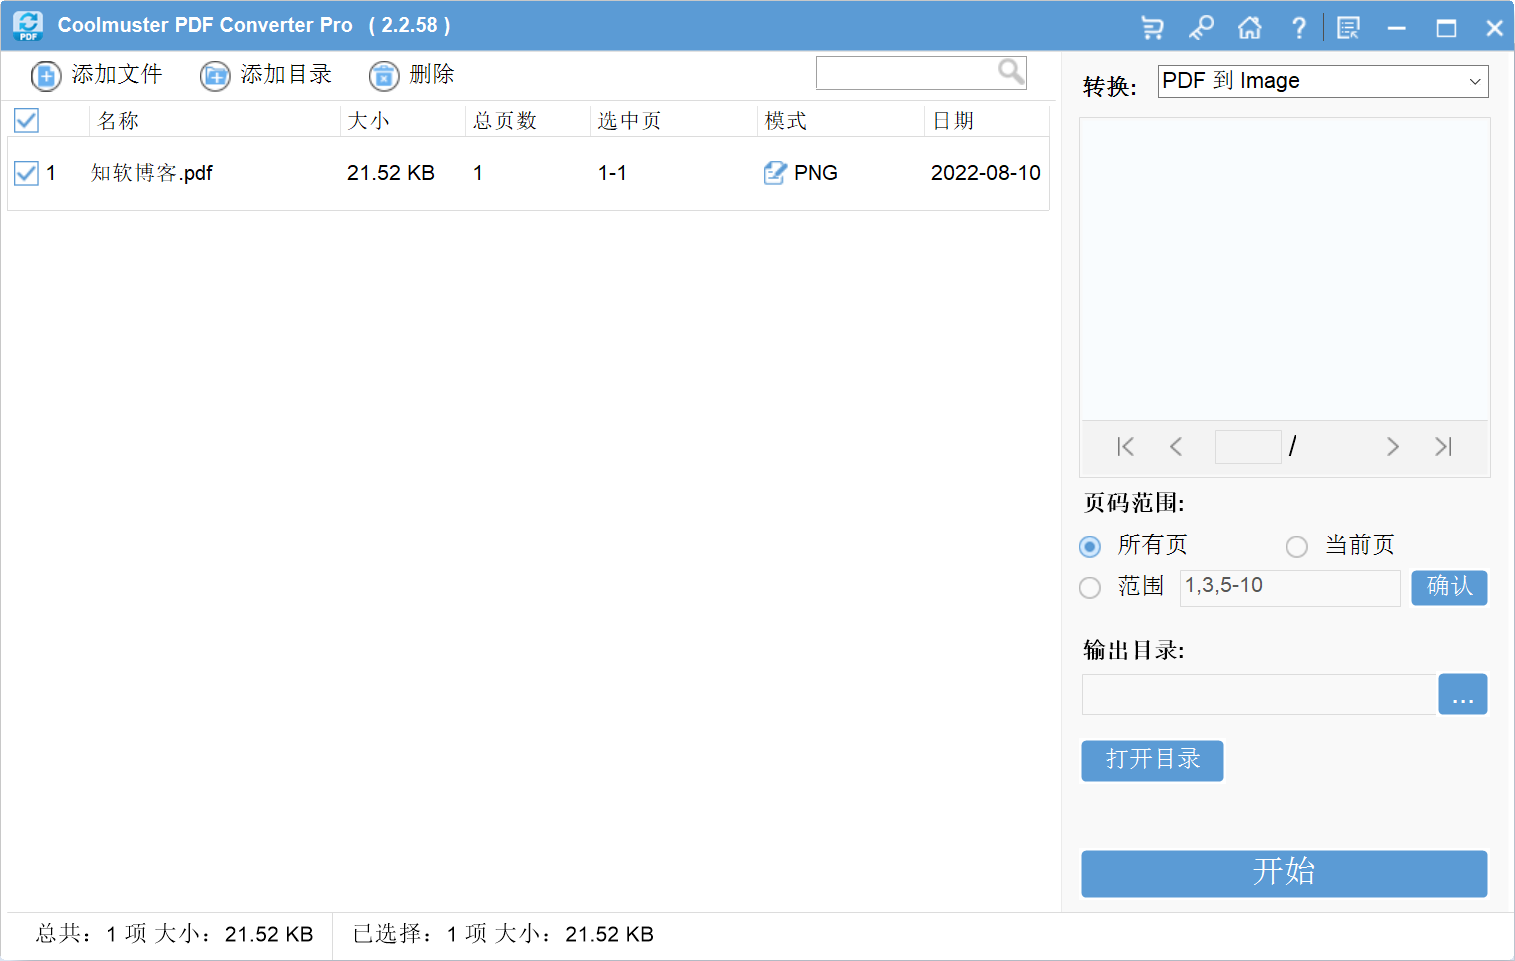Click the PNG mode cell text
Image resolution: width=1515 pixels, height=961 pixels.
pos(816,173)
